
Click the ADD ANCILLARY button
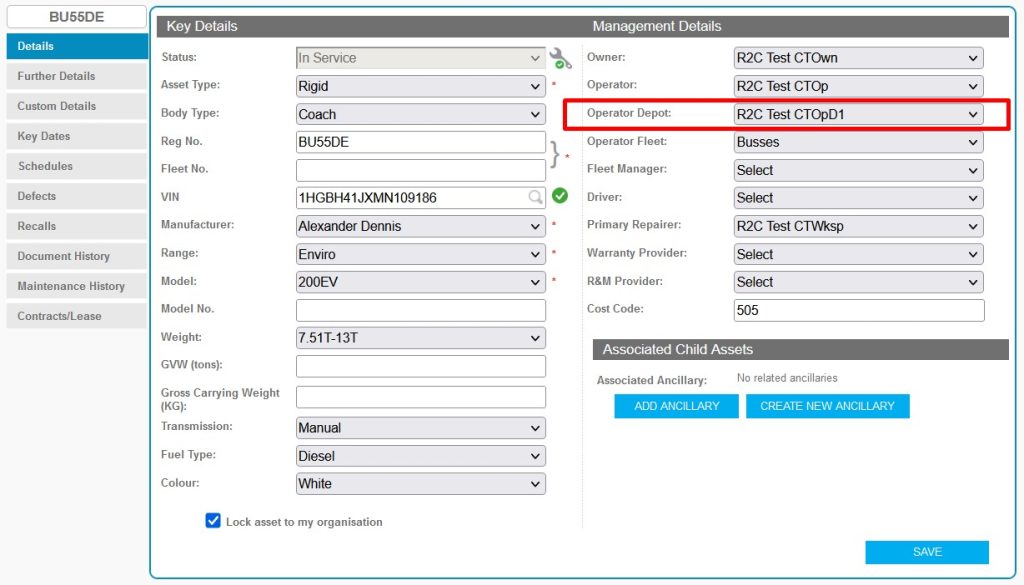point(677,406)
